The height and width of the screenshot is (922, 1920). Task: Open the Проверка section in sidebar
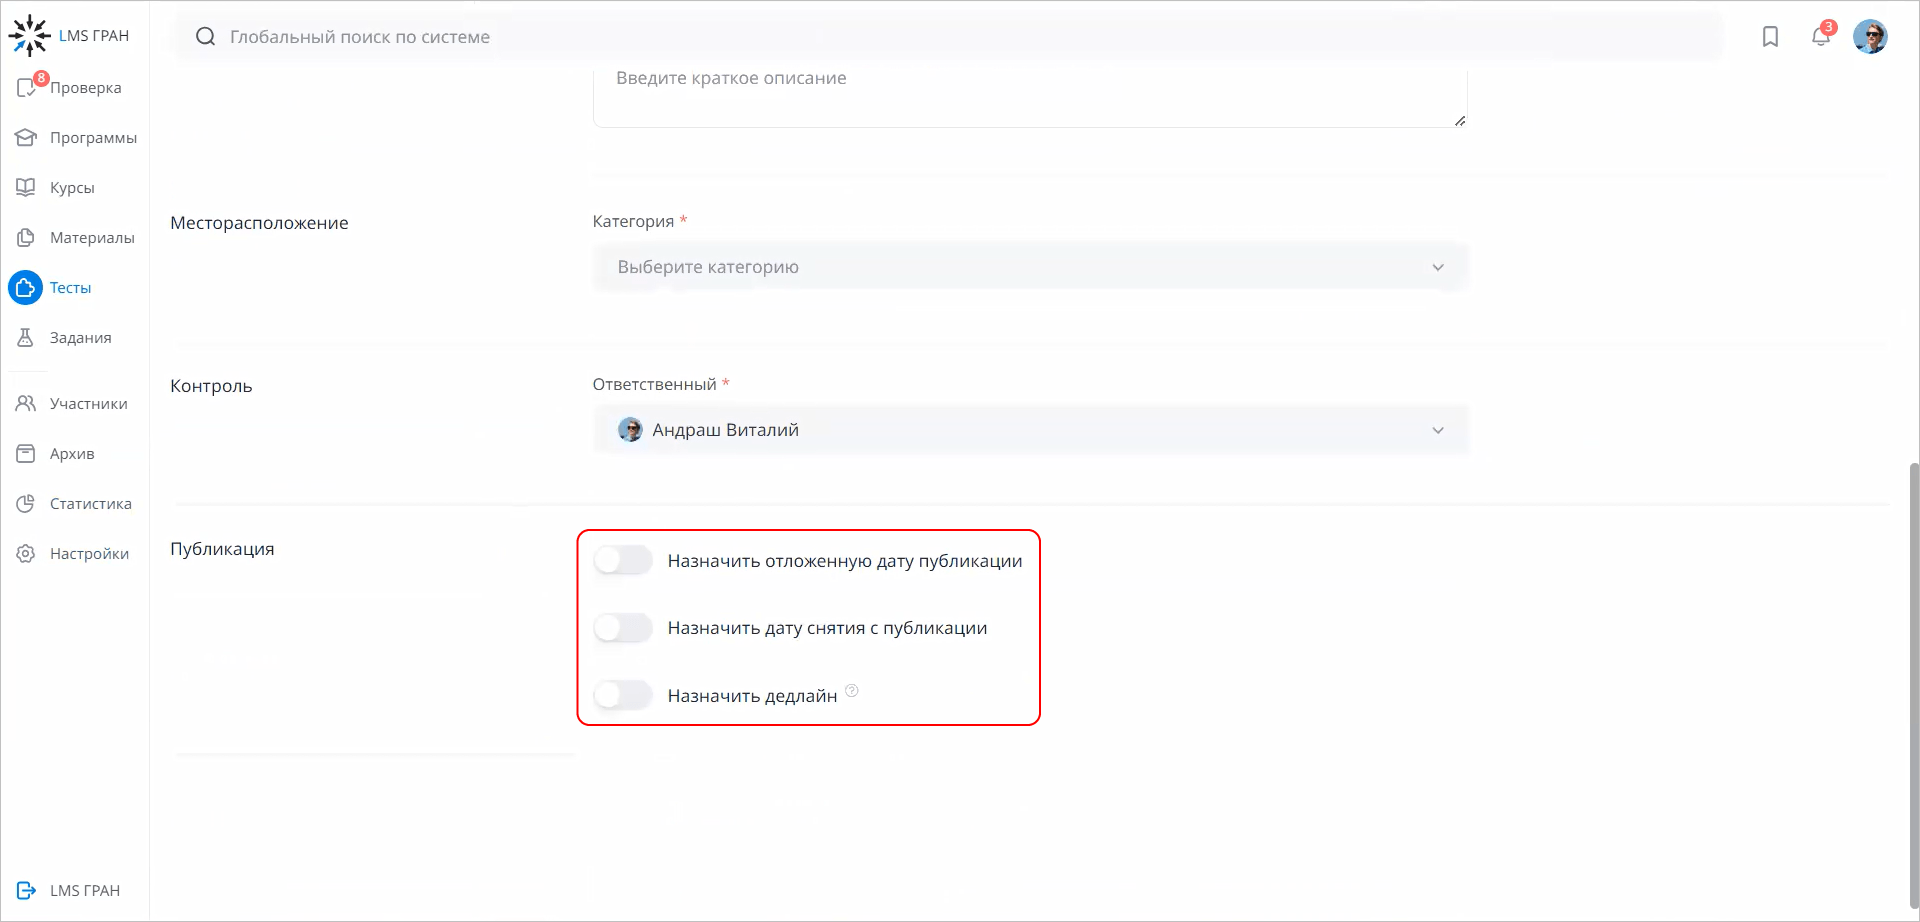[86, 87]
